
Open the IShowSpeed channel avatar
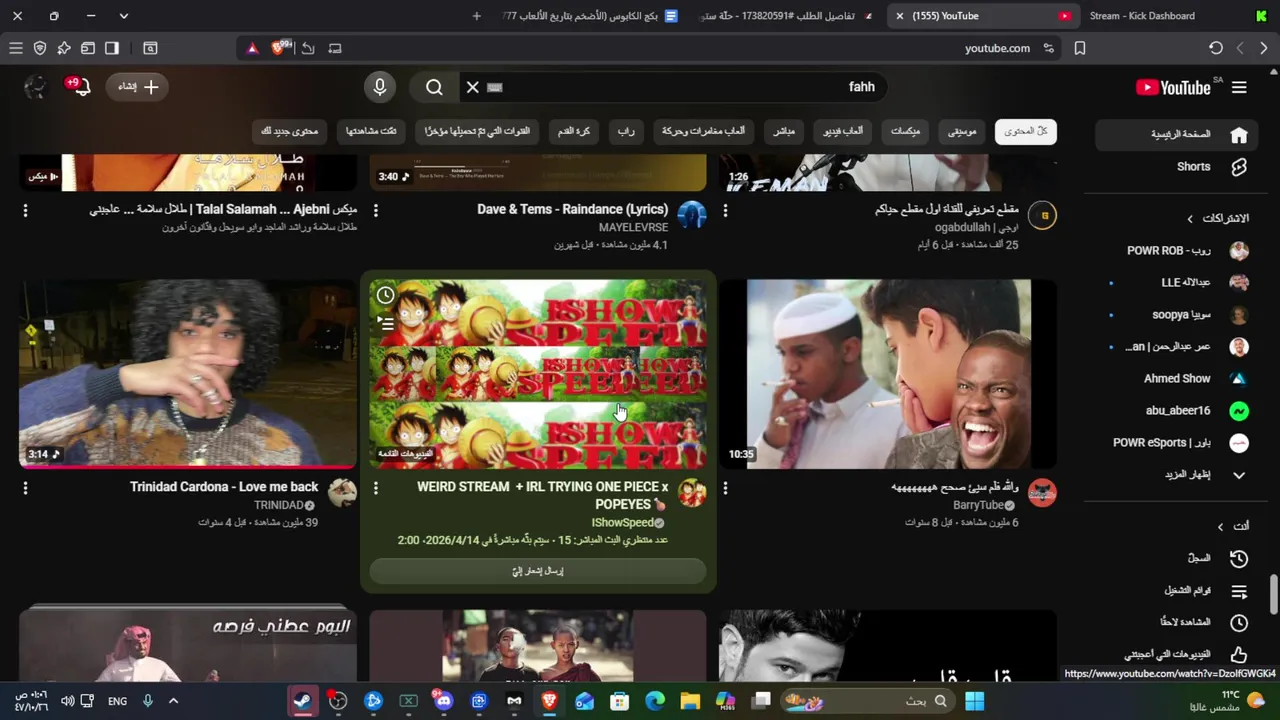(692, 493)
